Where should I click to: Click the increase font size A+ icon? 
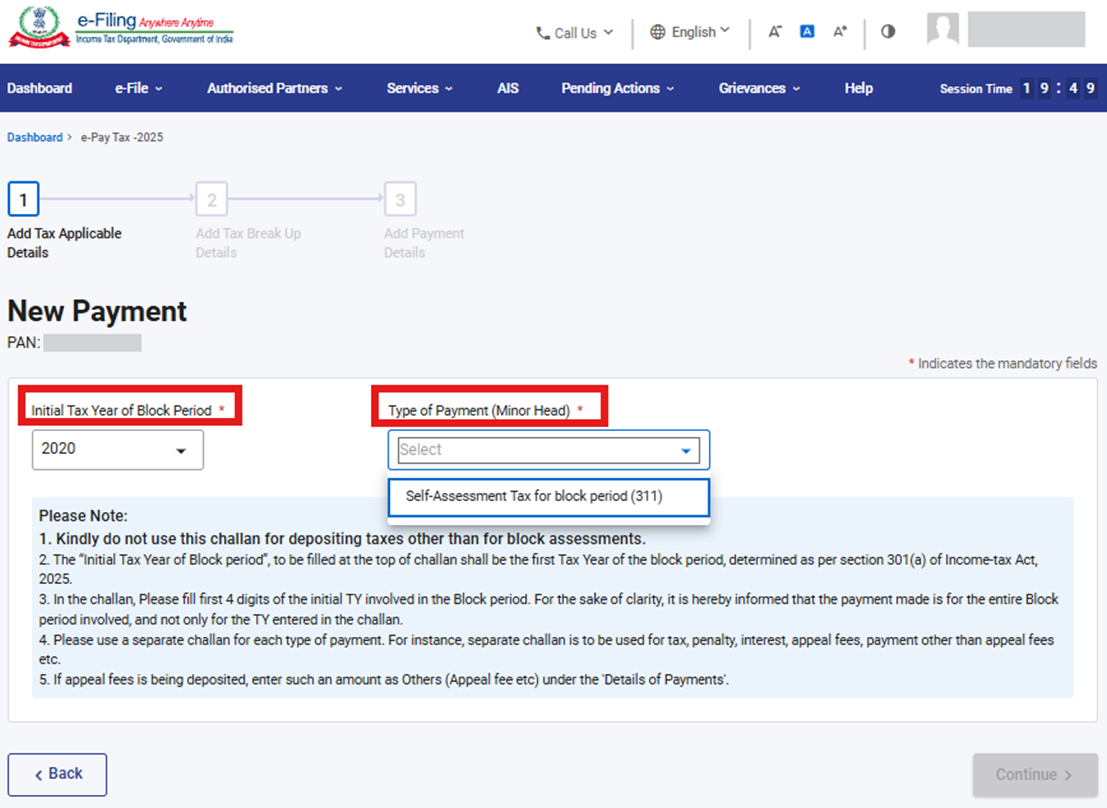[840, 32]
